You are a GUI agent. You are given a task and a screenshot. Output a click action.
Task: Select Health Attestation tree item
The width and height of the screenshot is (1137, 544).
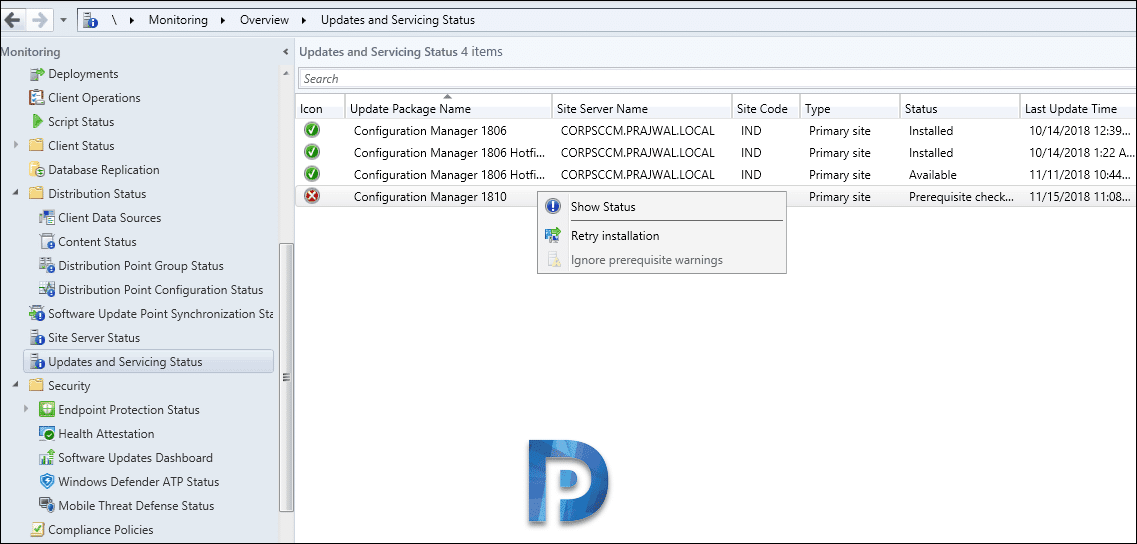point(106,434)
